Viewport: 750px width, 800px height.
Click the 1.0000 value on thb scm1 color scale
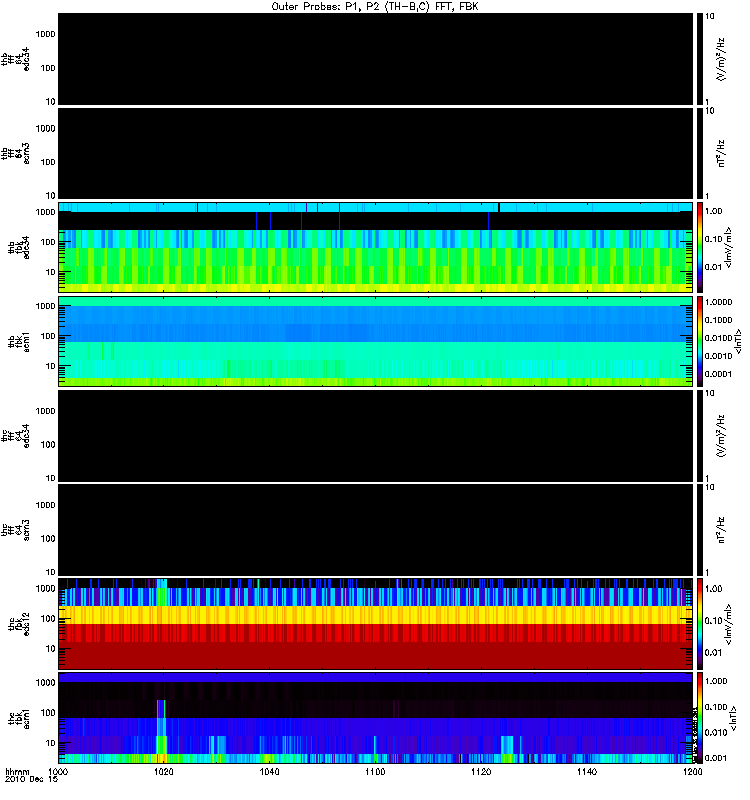(x=718, y=302)
